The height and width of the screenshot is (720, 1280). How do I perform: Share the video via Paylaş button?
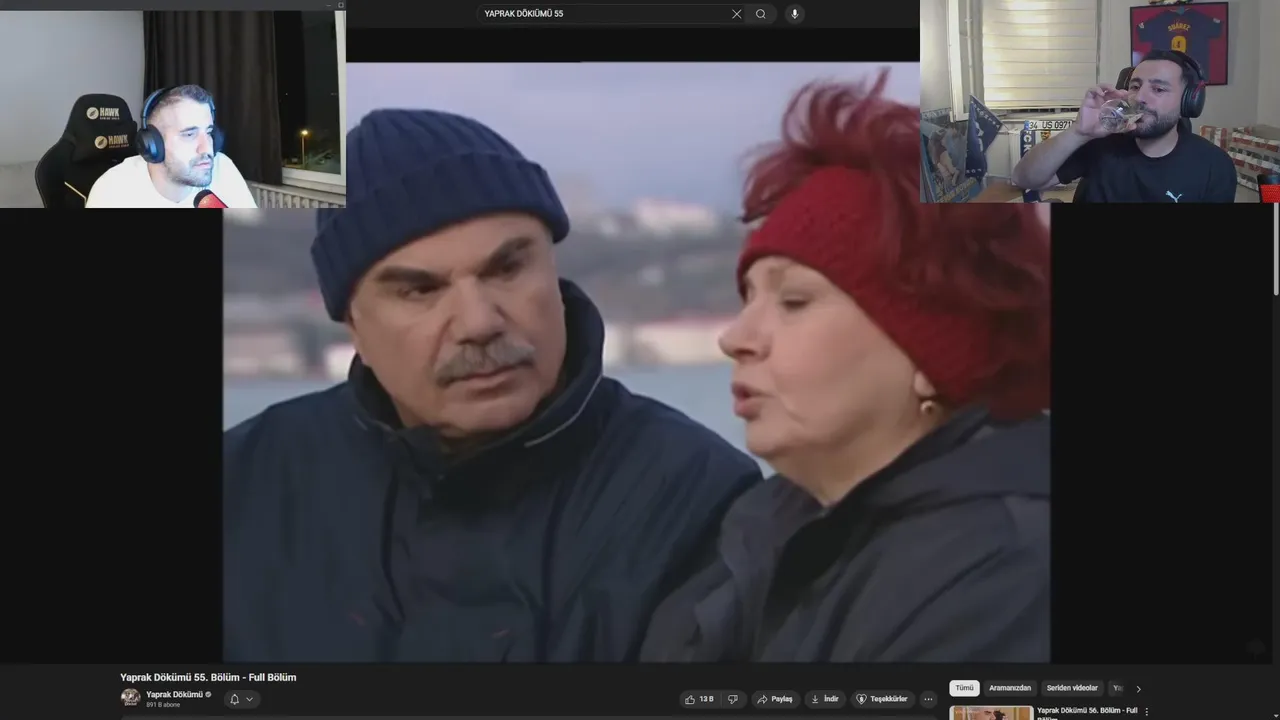[775, 699]
